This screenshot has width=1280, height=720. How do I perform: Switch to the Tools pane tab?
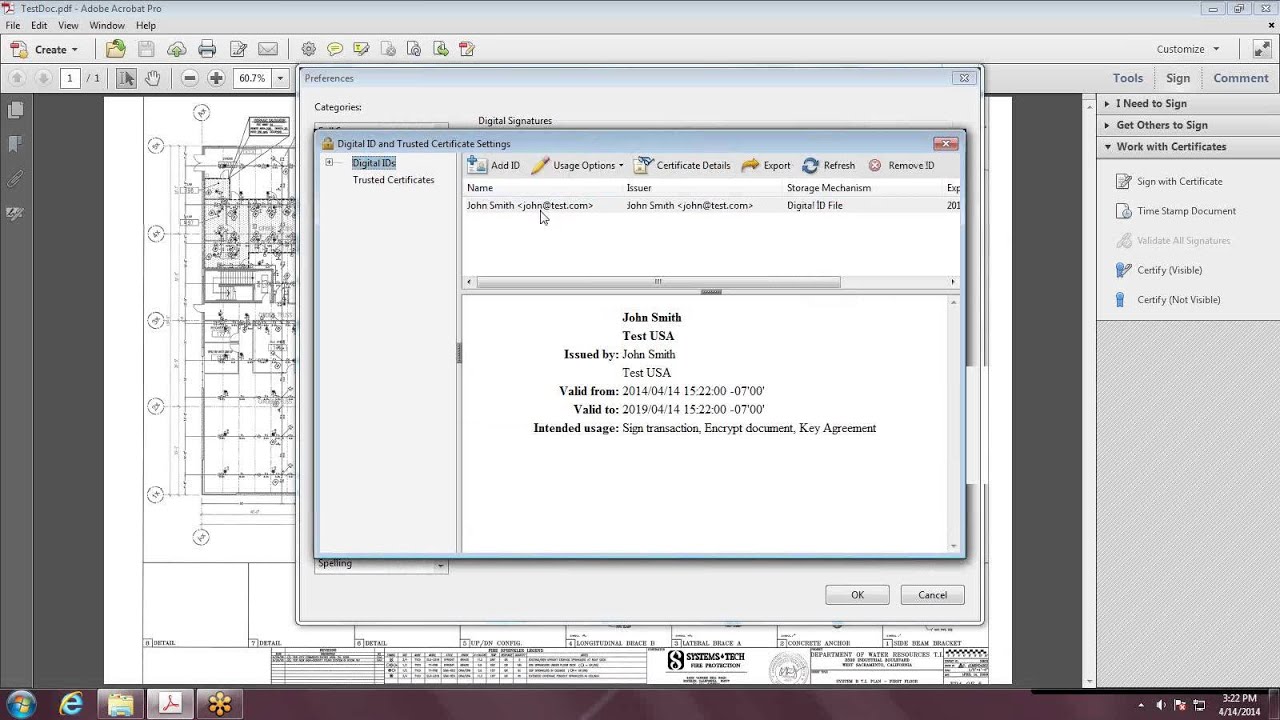coord(1128,78)
